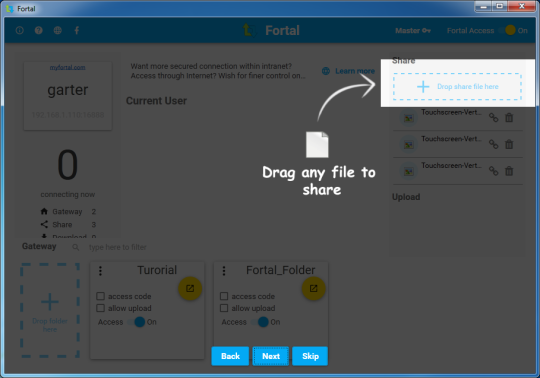The height and width of the screenshot is (378, 540).
Task: Click the Back tutorial button
Action: coord(230,356)
